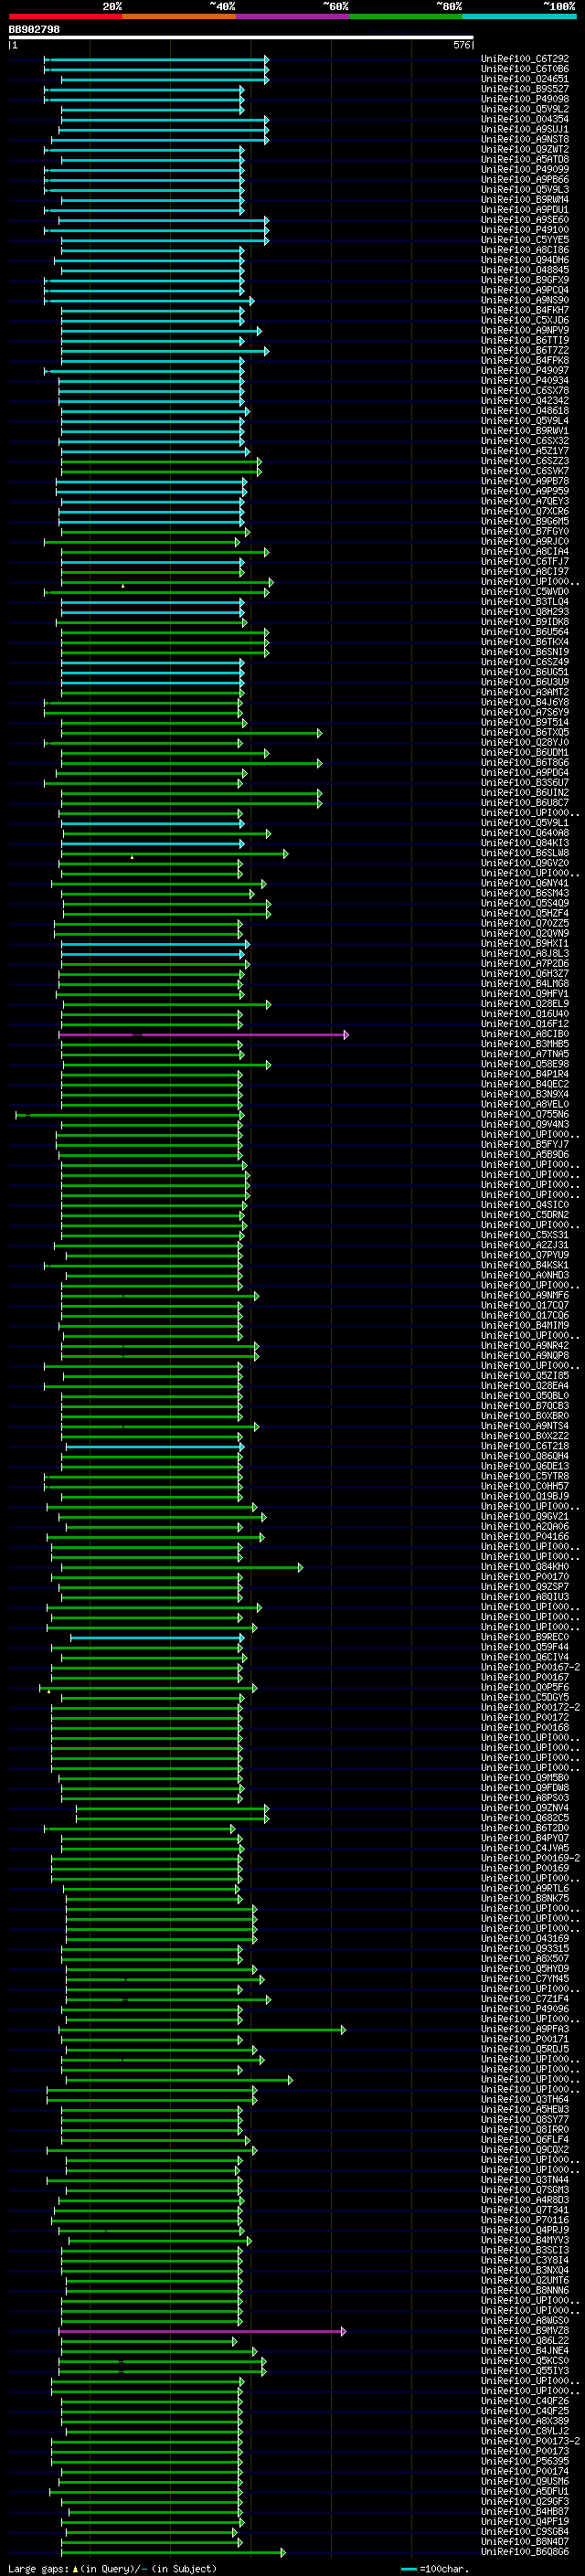Click the magenta alignment bar for A8CIB0

[x=203, y=1034]
